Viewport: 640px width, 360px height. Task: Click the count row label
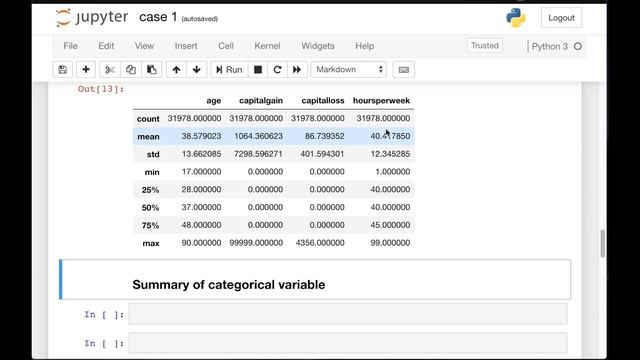(148, 119)
